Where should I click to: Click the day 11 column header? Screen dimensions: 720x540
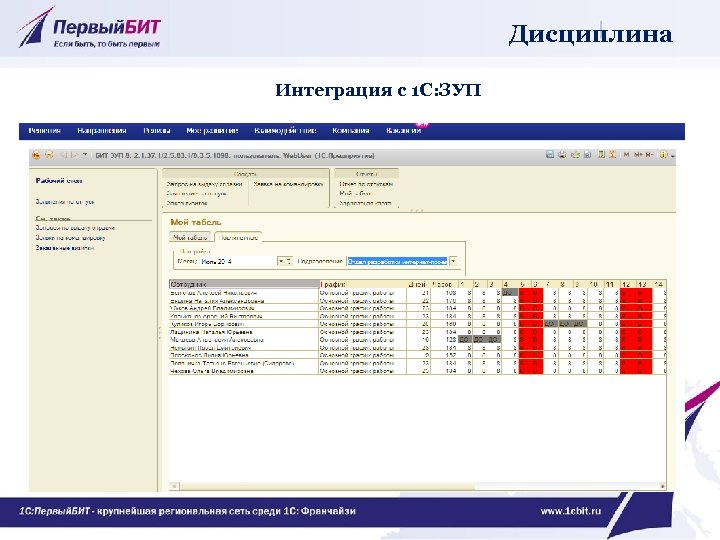[x=610, y=284]
